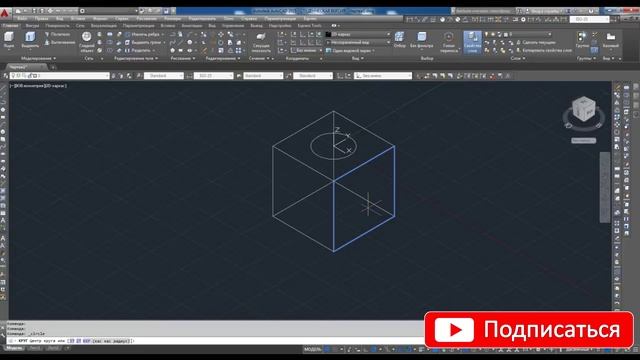Expand the Моделирование panel

coord(38,58)
